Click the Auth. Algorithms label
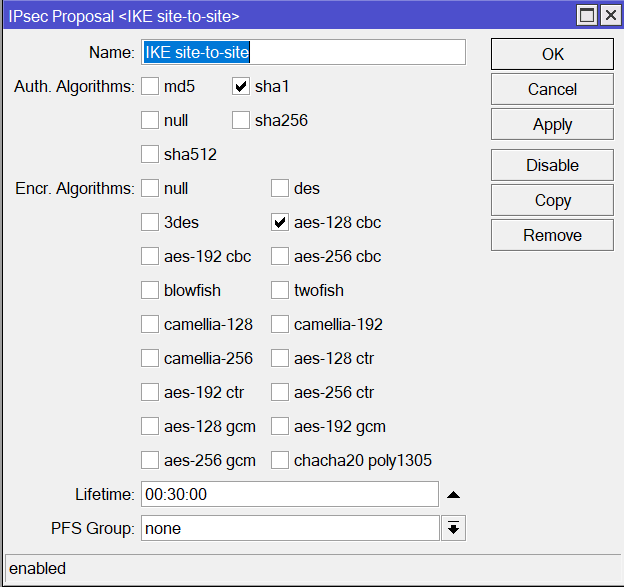The height and width of the screenshot is (587, 624). 74,86
